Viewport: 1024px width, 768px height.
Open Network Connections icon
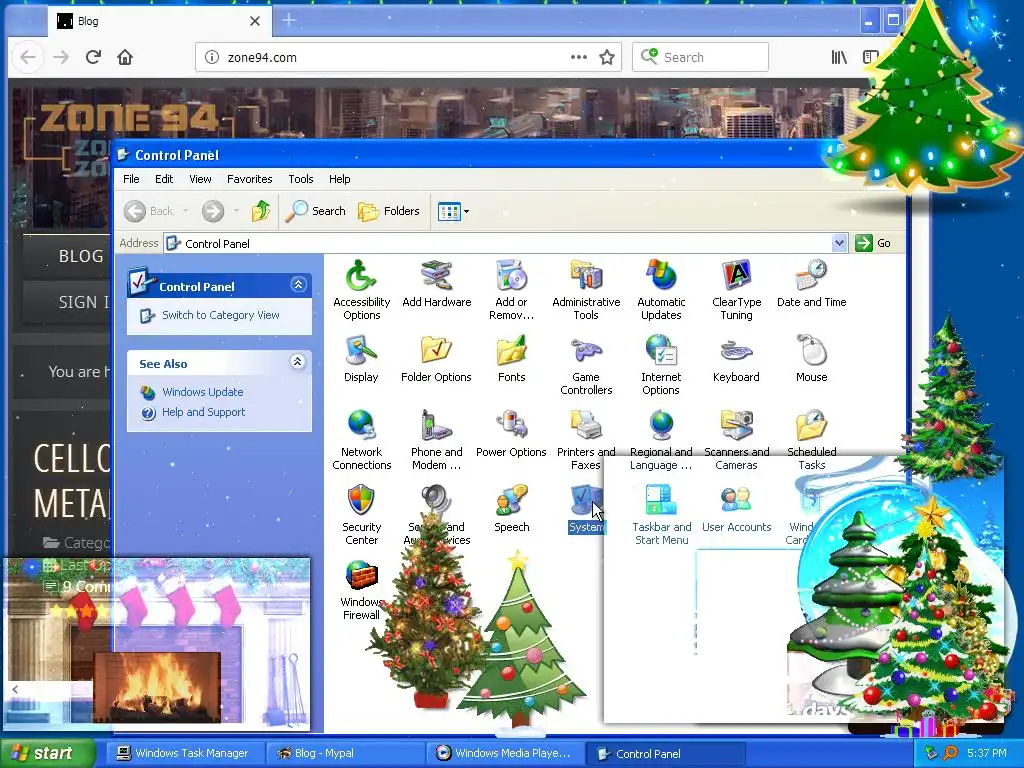pyautogui.click(x=361, y=440)
